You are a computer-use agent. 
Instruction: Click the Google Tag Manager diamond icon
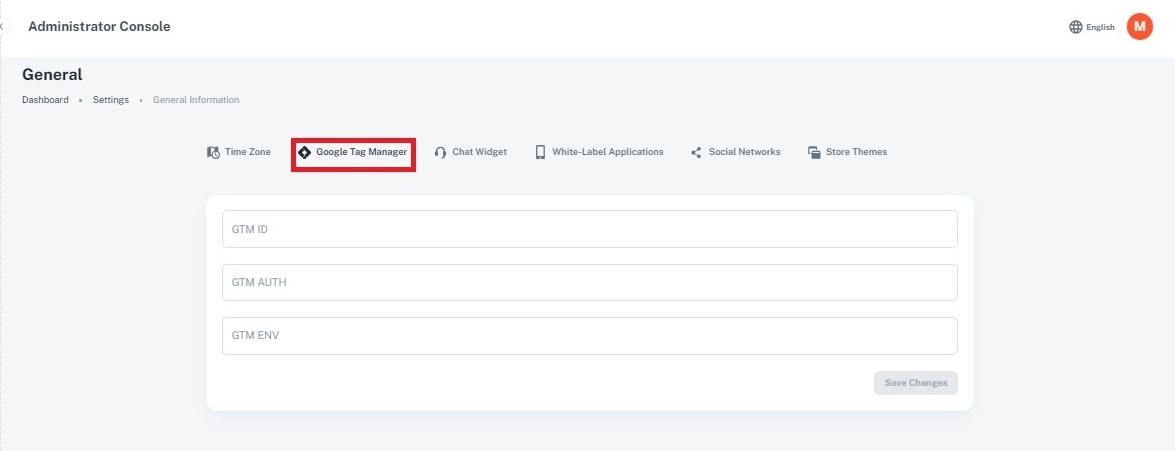(305, 153)
